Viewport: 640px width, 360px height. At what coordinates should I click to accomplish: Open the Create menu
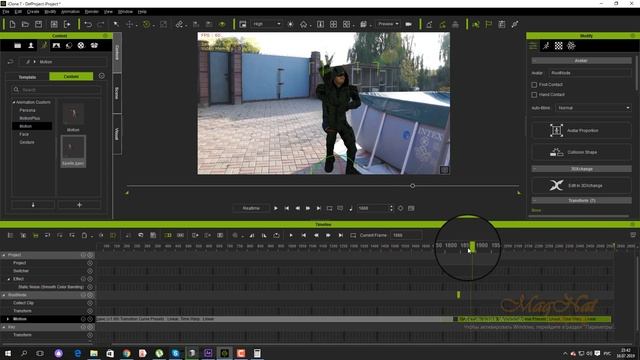point(33,12)
